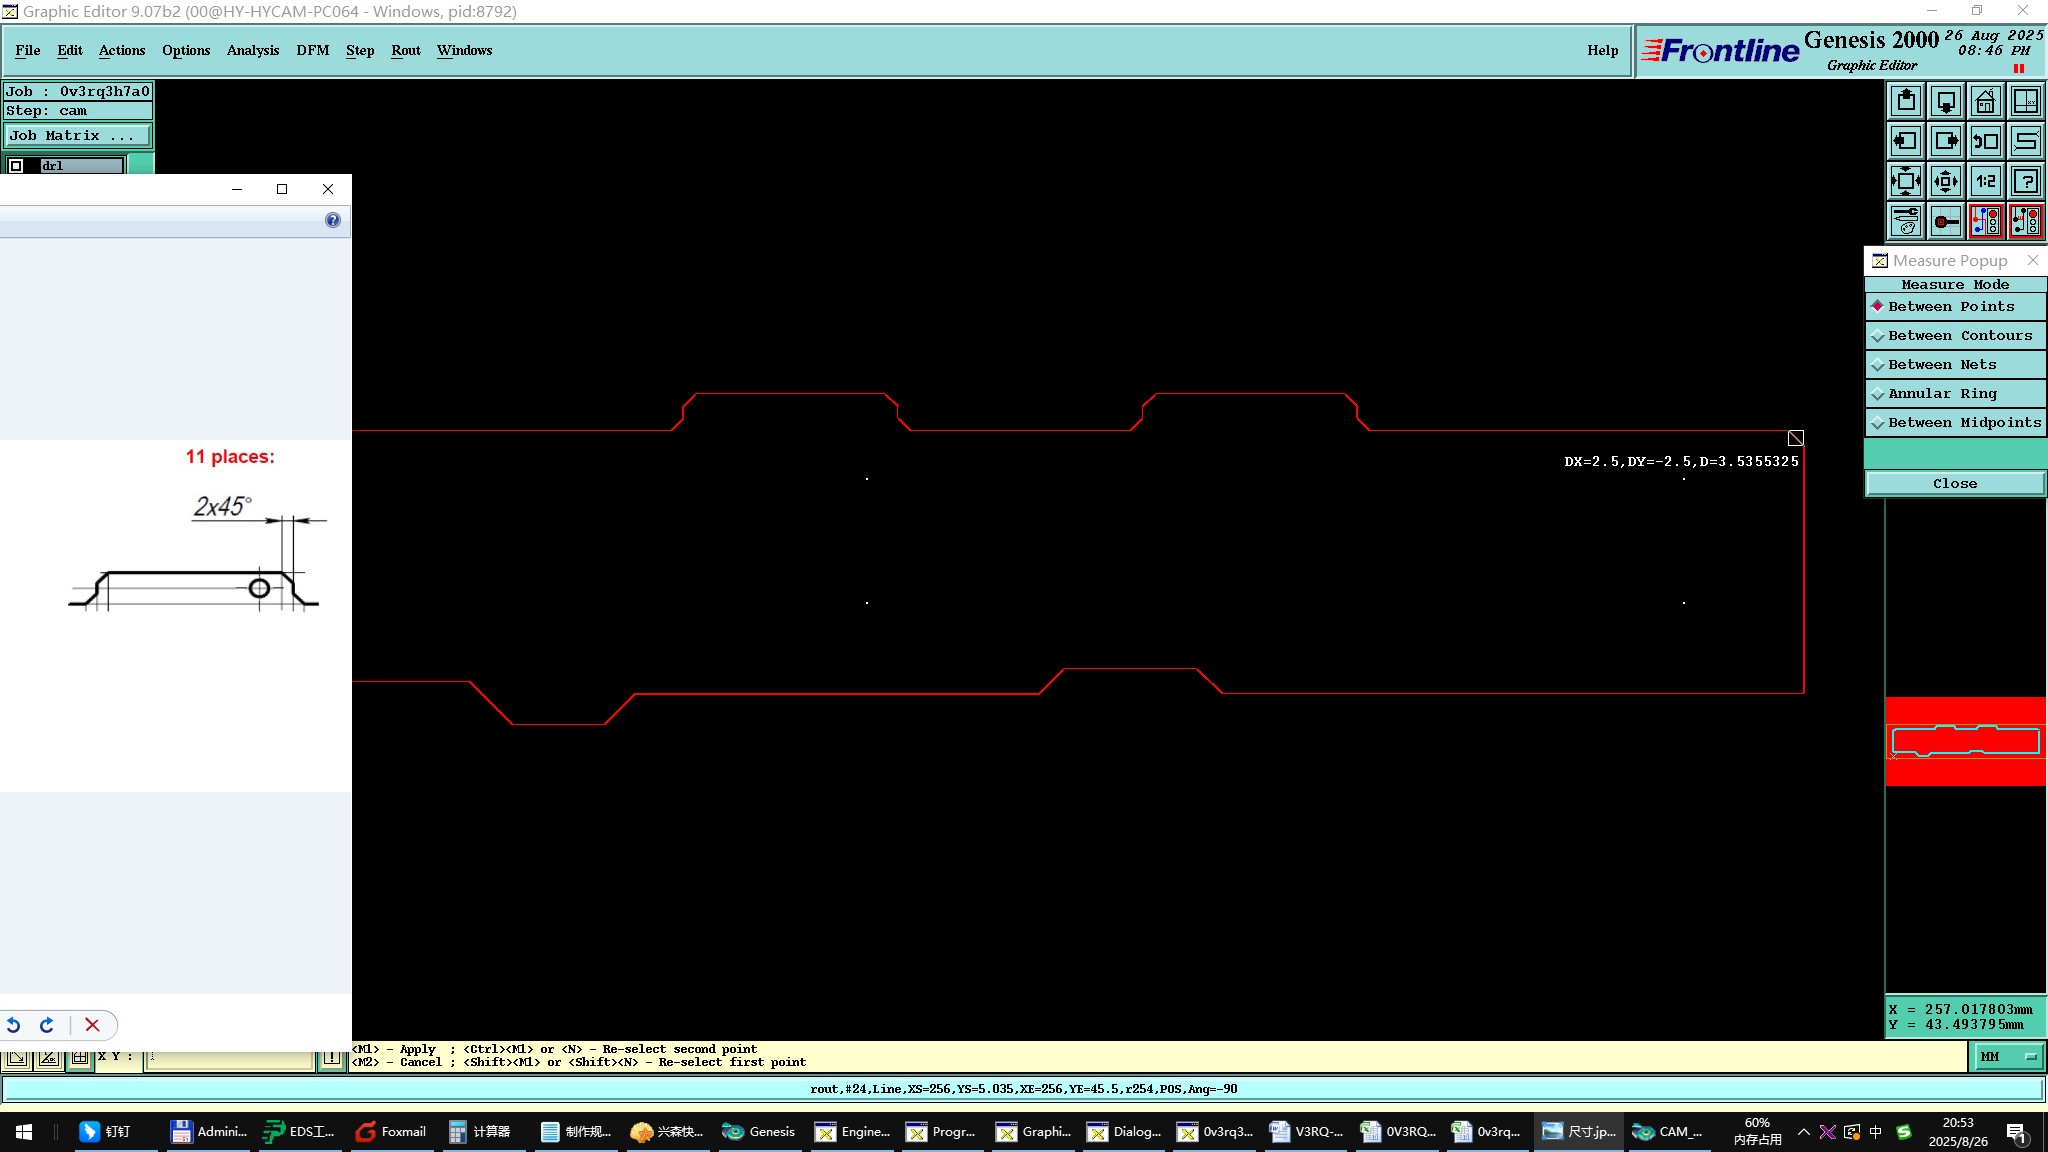Click the overview thumbnail of the board
The image size is (2048, 1152).
pyautogui.click(x=1965, y=741)
